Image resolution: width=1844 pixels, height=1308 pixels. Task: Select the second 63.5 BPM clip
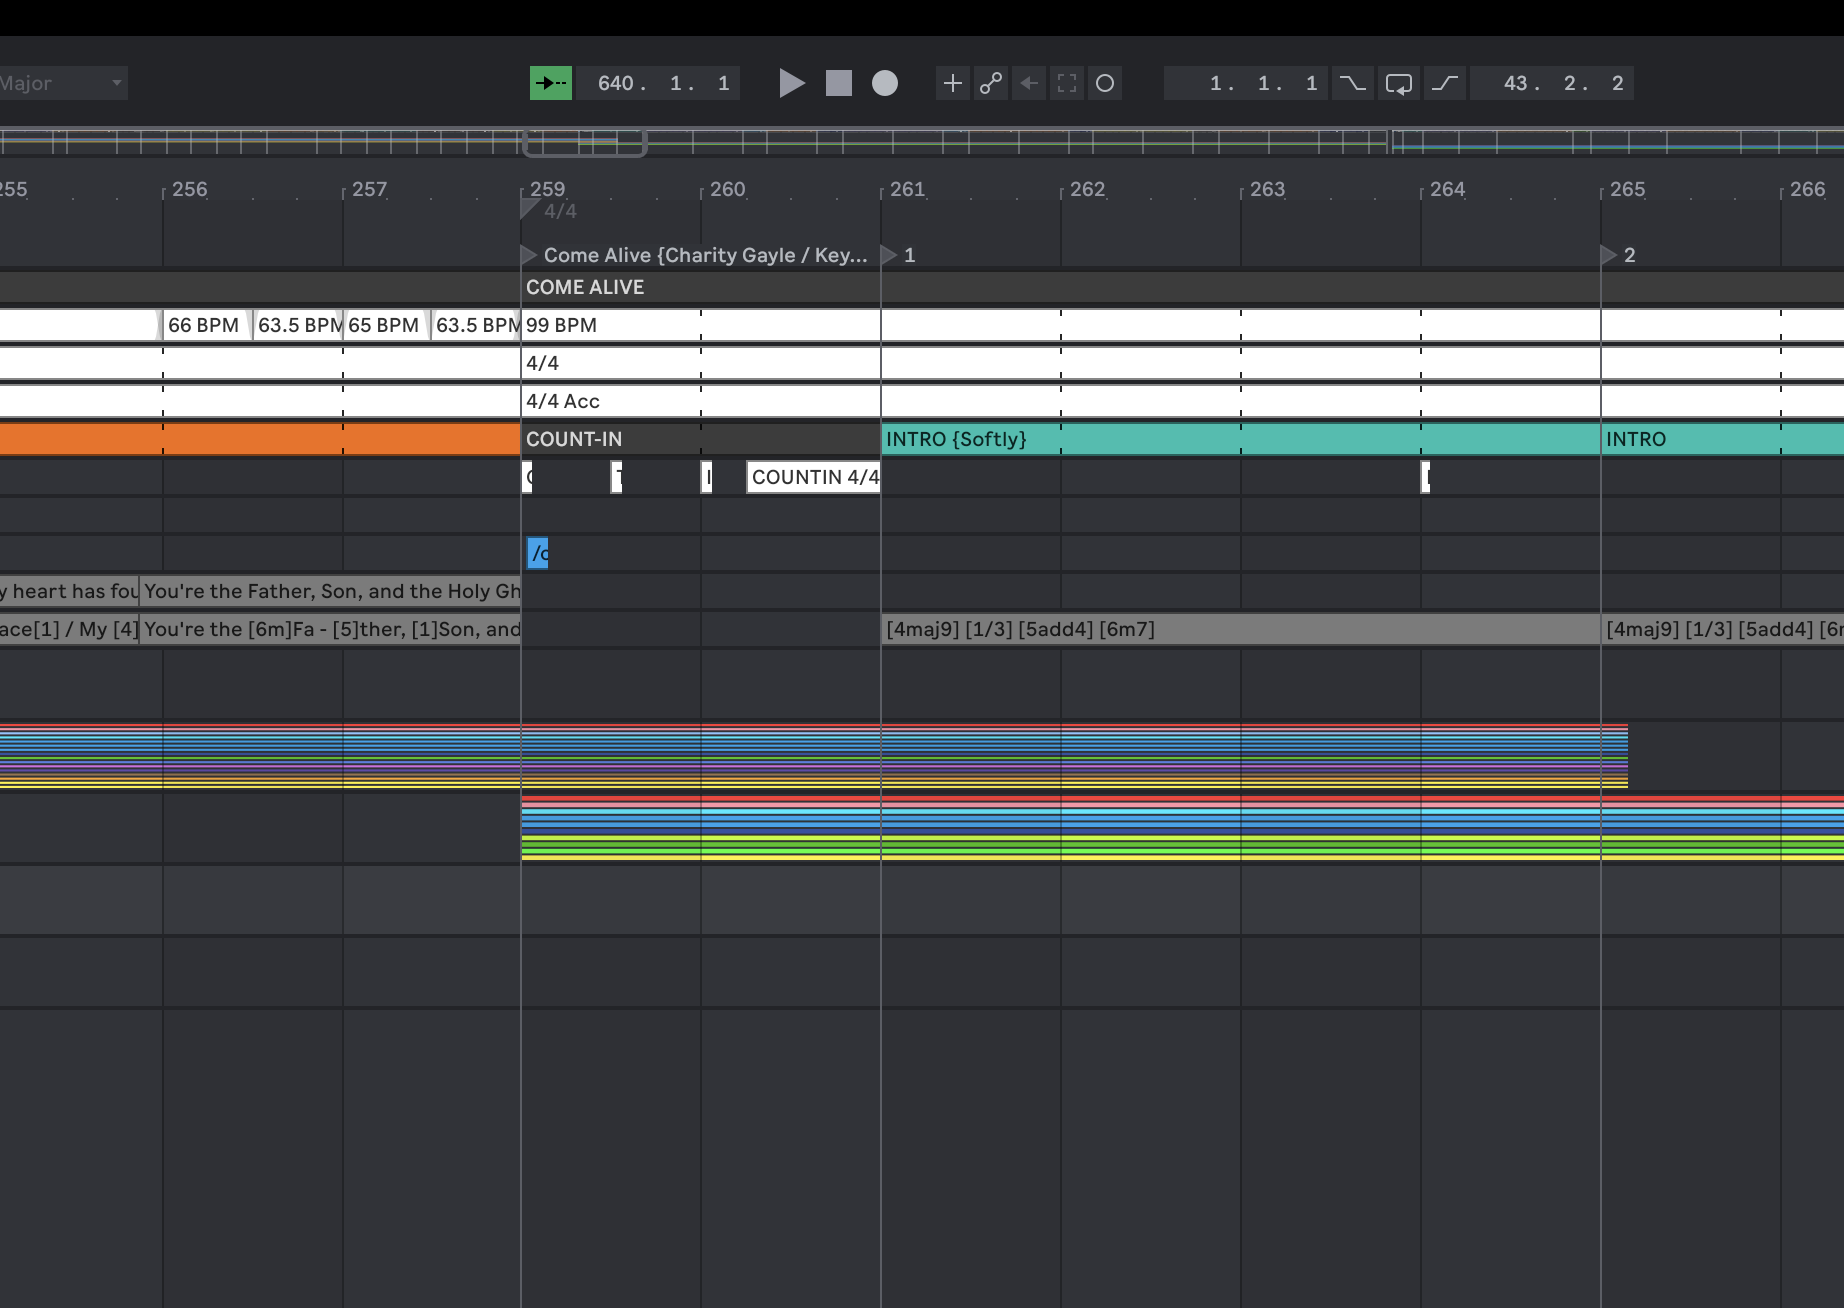476,325
